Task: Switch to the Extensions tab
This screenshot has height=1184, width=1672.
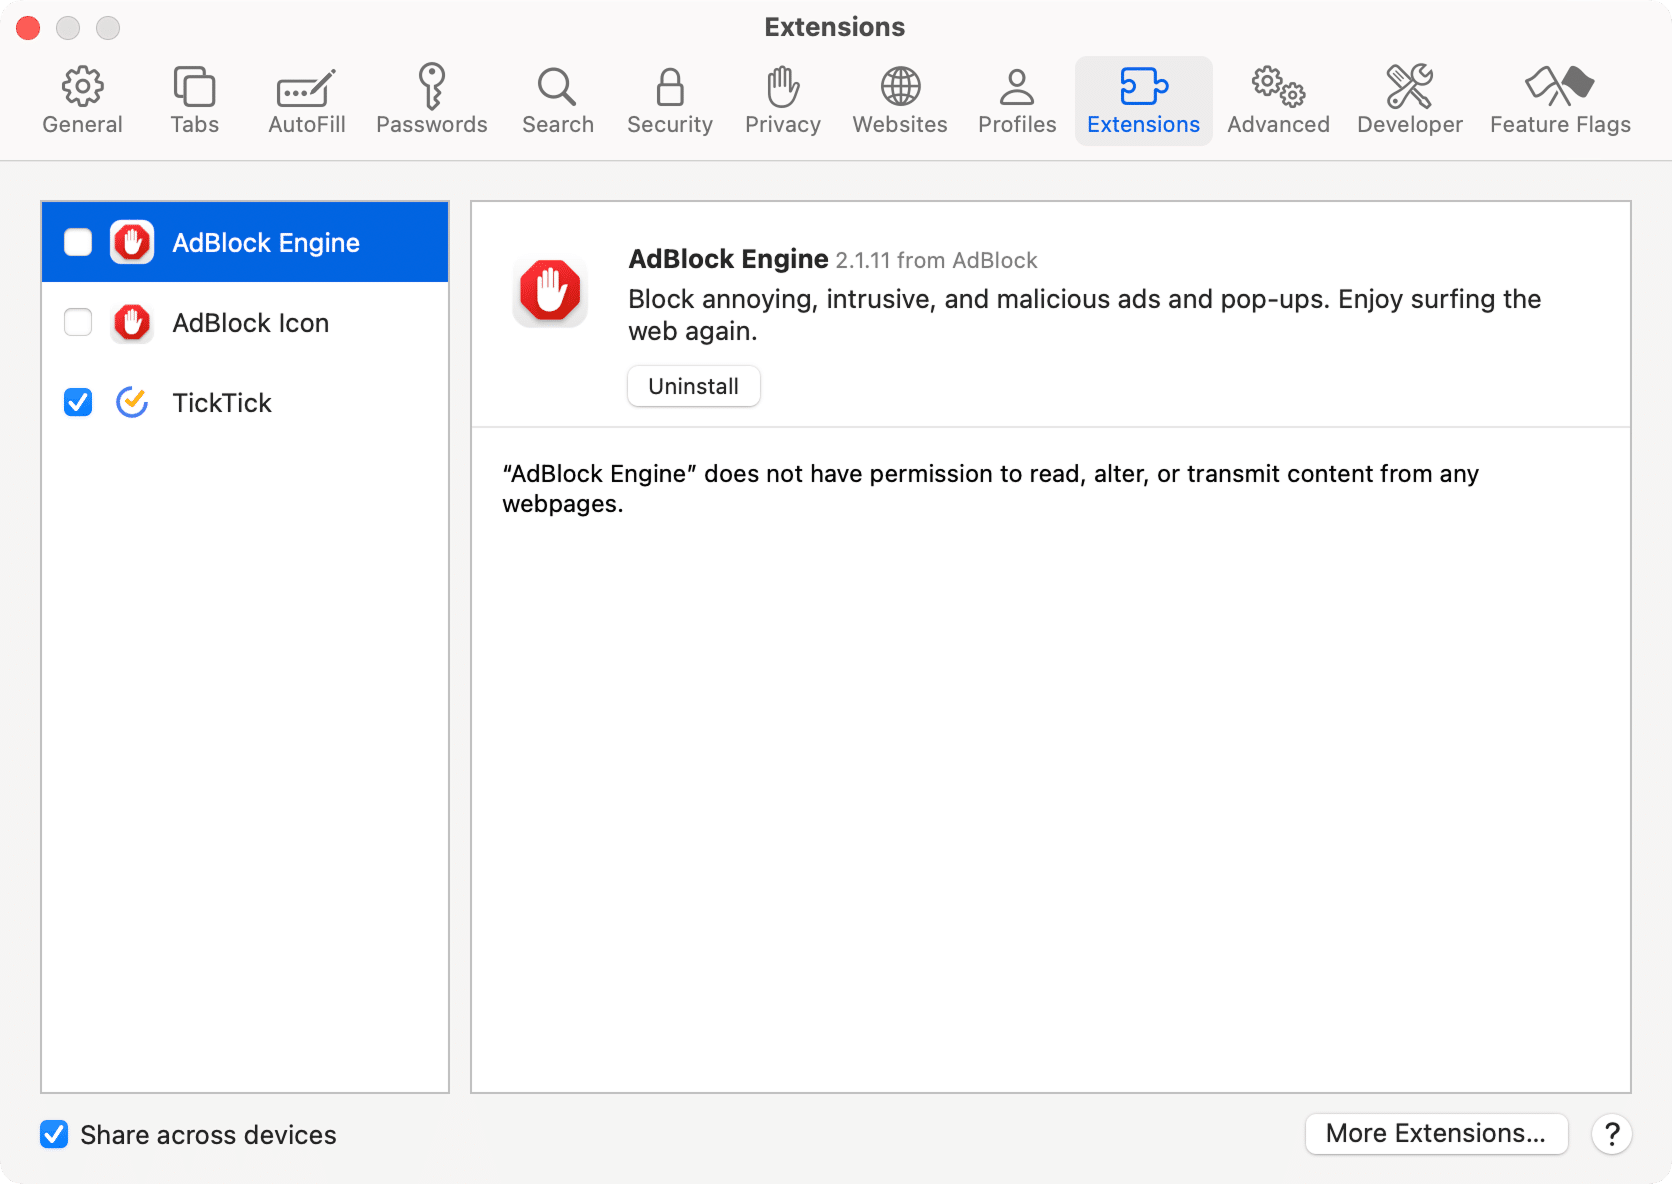Action: pyautogui.click(x=1143, y=98)
